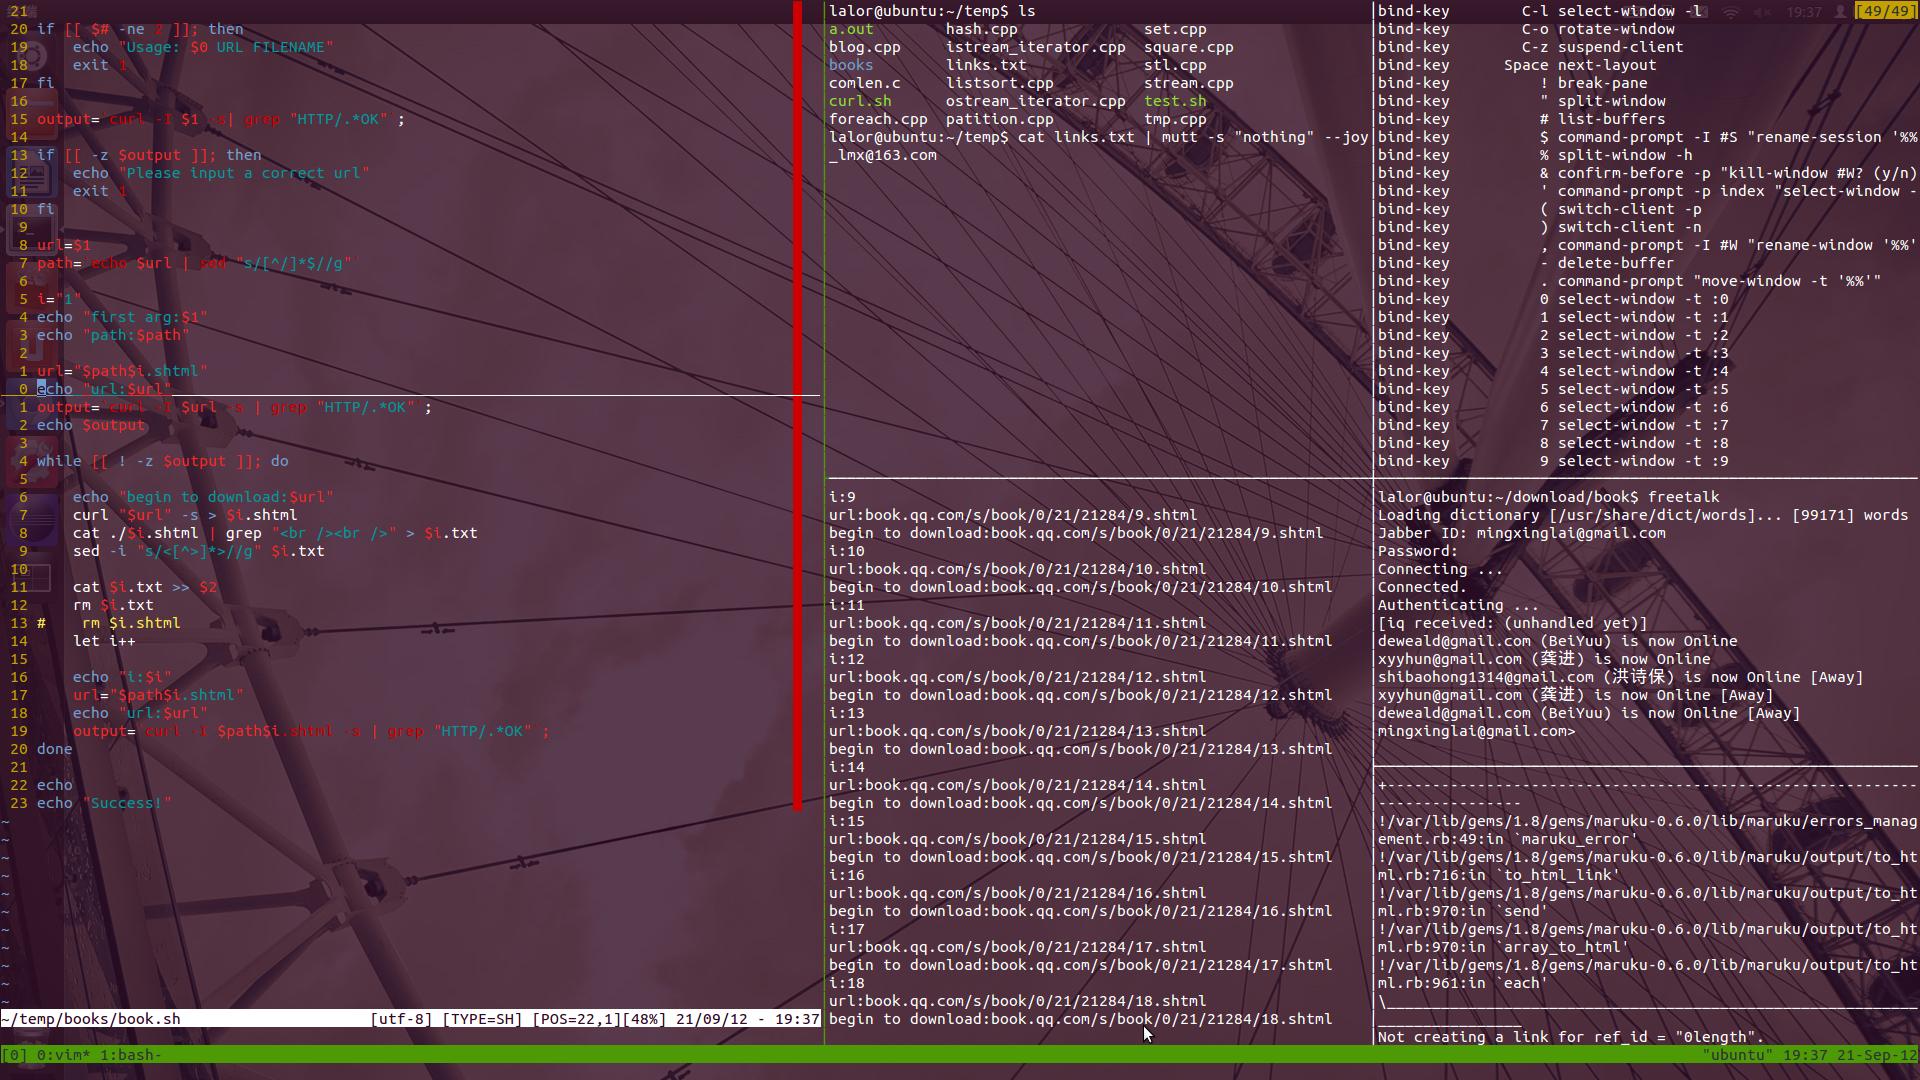The width and height of the screenshot is (1920, 1080).
Task: Place cursor on vim line 'echo "Success!"'
Action: (x=104, y=803)
